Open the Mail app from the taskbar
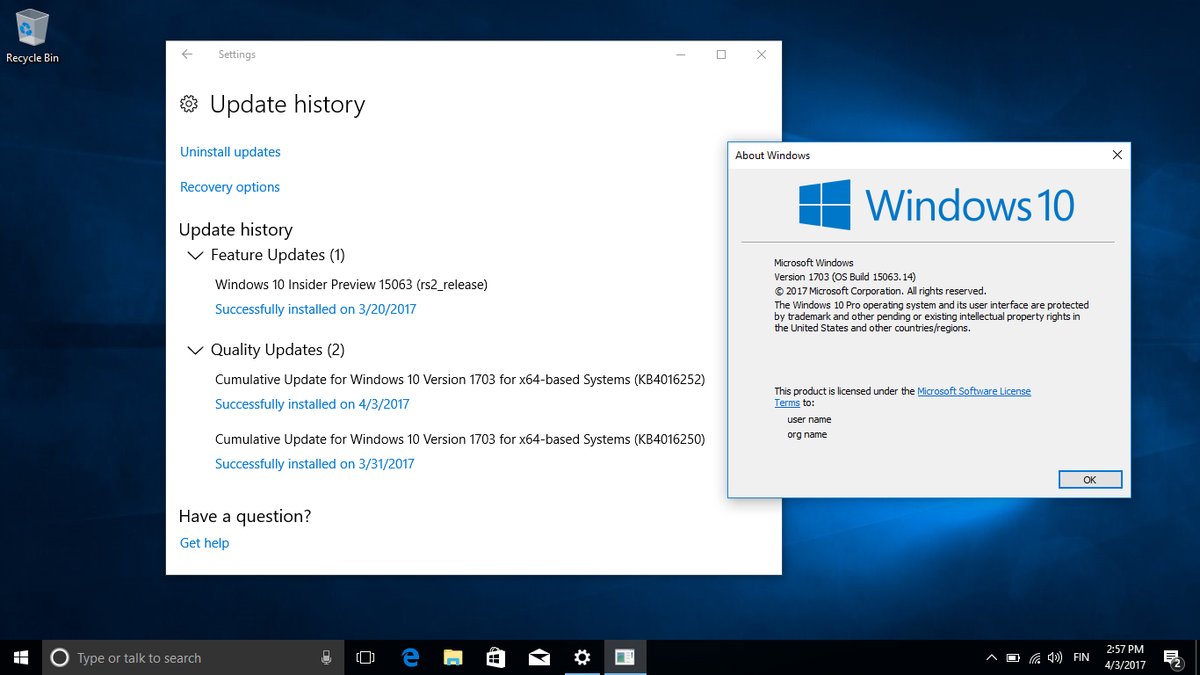1200x675 pixels. coord(539,657)
